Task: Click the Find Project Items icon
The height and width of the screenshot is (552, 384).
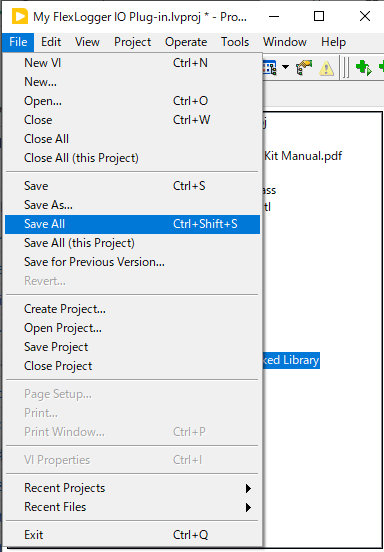Action: (305, 68)
